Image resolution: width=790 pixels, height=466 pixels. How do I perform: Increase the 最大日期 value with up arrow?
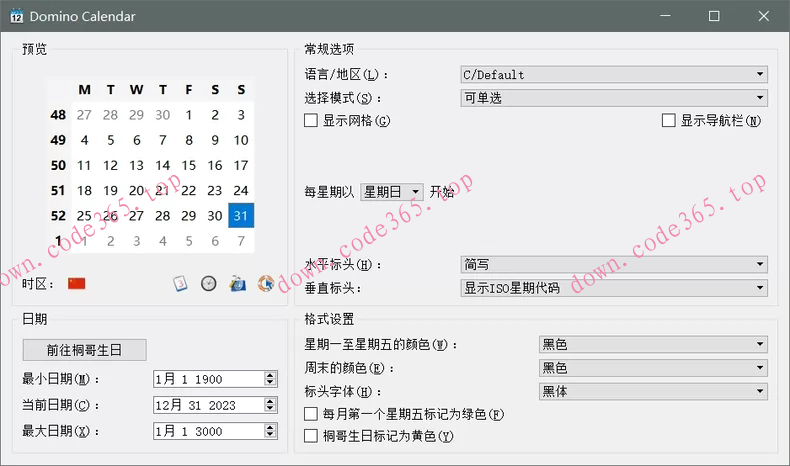click(x=270, y=427)
